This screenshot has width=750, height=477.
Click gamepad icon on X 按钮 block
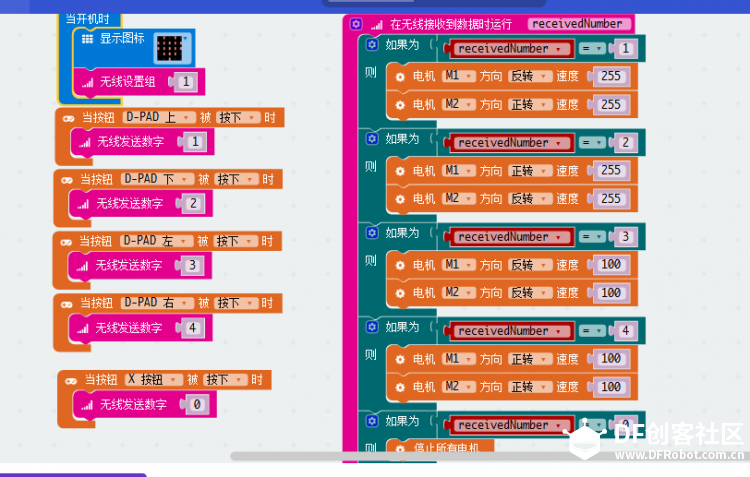pyautogui.click(x=71, y=381)
